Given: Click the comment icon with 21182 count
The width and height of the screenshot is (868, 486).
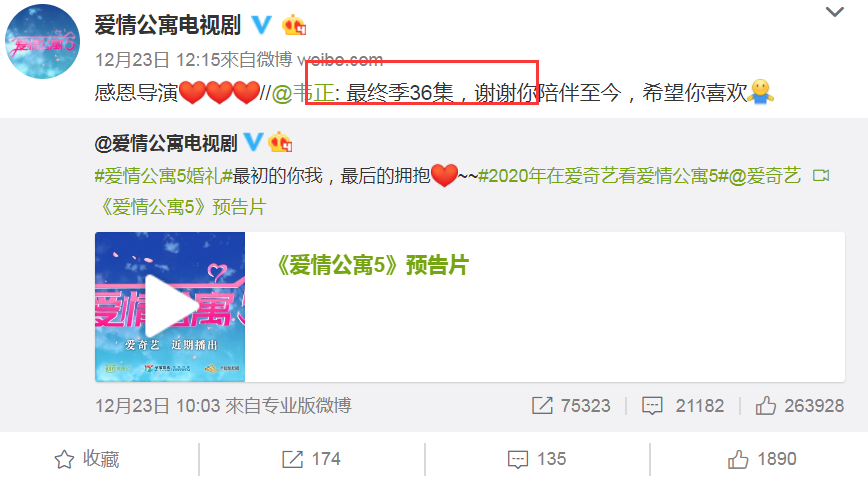Looking at the screenshot, I should click(x=652, y=406).
